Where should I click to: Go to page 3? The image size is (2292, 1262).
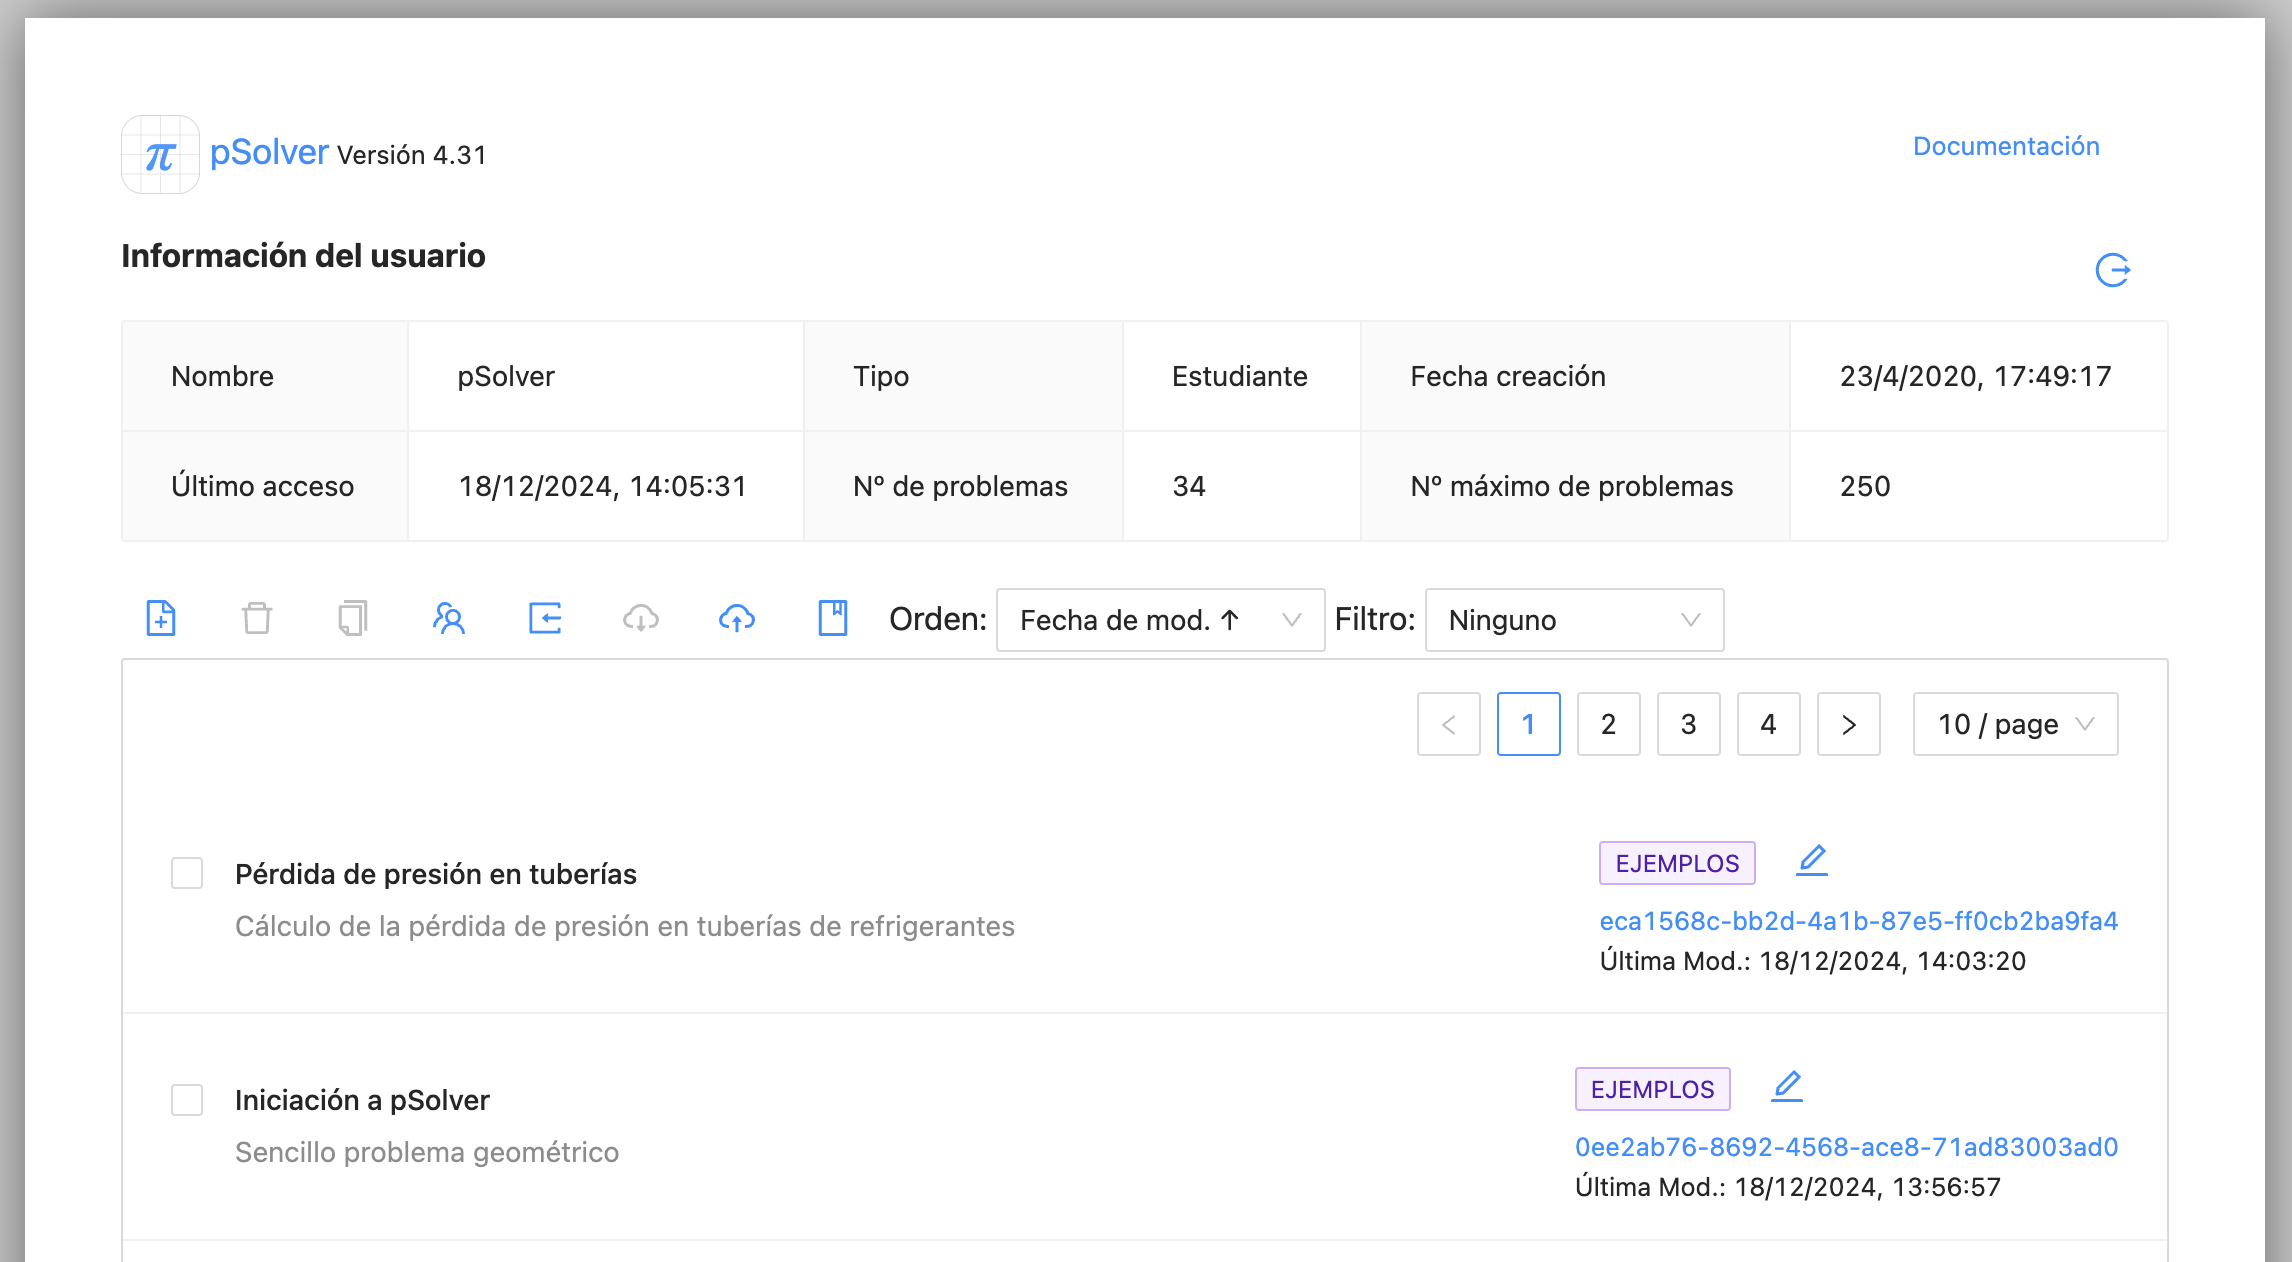(1688, 724)
